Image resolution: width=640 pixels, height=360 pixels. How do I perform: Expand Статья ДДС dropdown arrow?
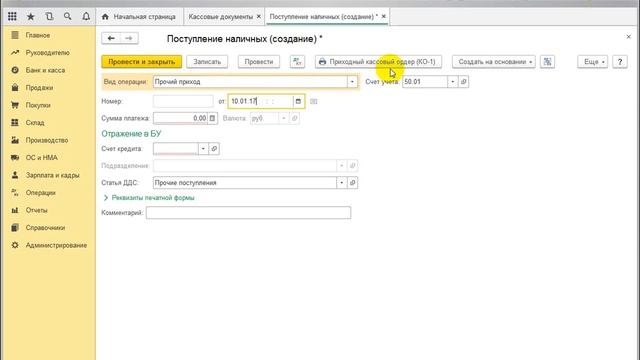tap(342, 183)
